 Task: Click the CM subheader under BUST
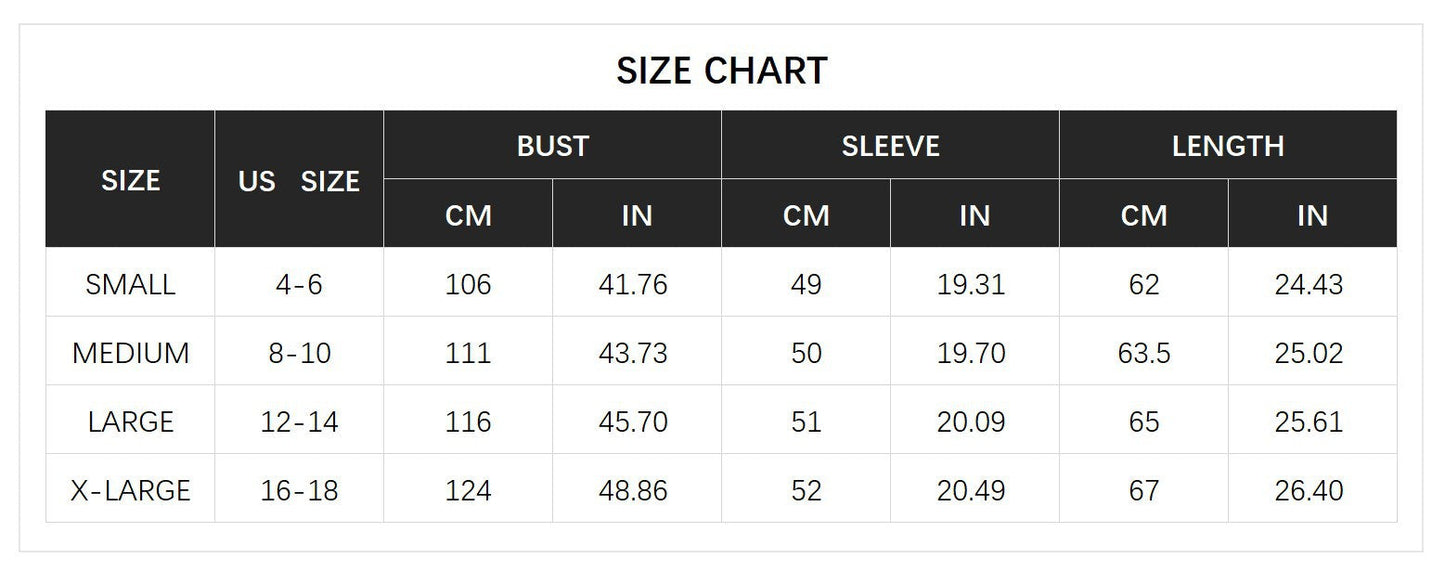click(468, 215)
